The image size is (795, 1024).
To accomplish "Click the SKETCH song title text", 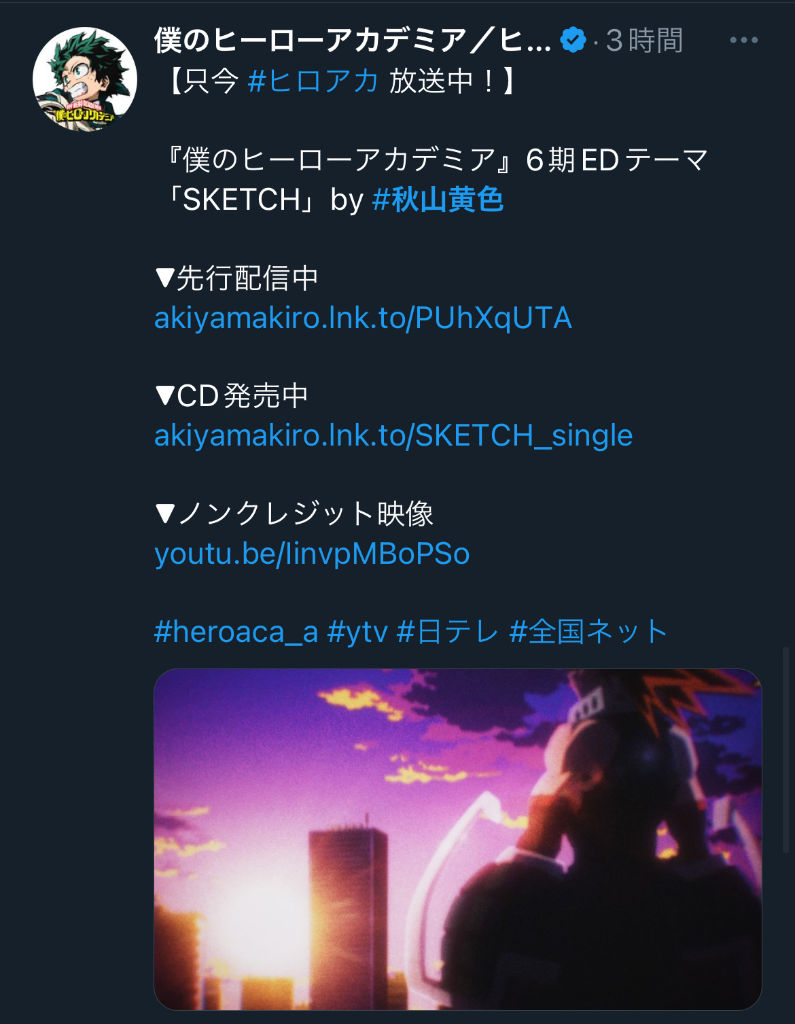I will tap(241, 199).
